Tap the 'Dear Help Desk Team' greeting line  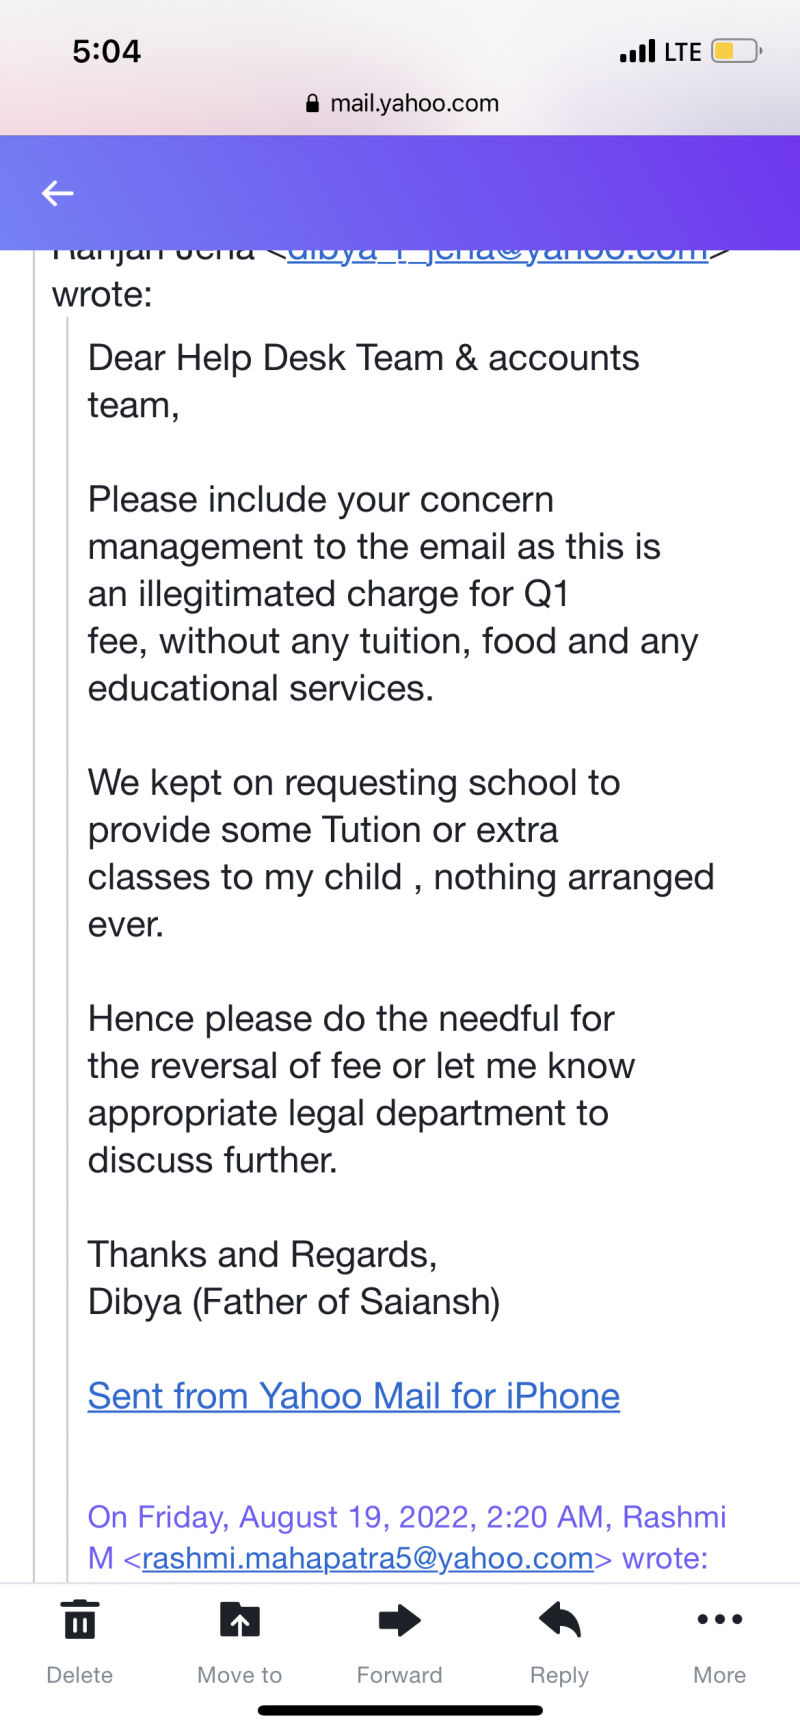coord(363,359)
